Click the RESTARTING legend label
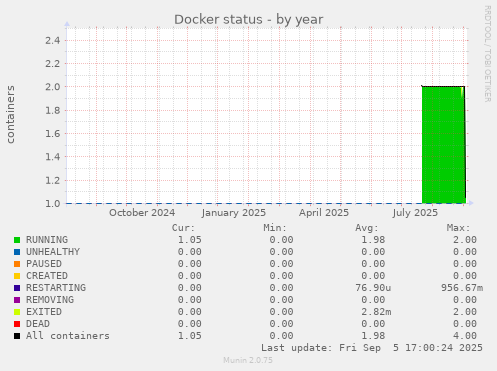This screenshot has width=497, height=371. pos(56,288)
